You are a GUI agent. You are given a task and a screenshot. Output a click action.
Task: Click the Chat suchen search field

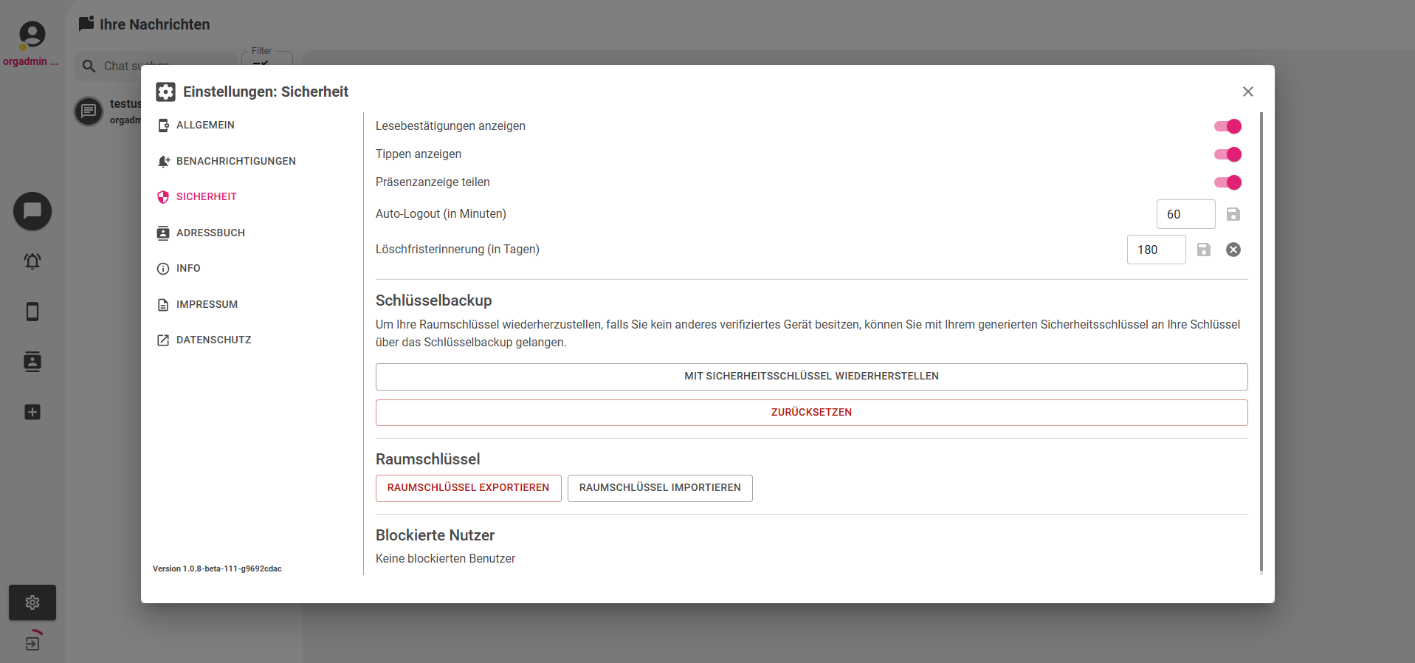[x=157, y=66]
